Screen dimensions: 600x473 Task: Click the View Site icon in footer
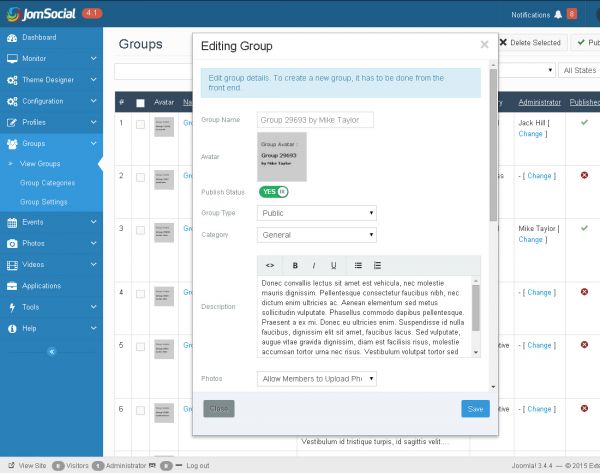click(11, 465)
